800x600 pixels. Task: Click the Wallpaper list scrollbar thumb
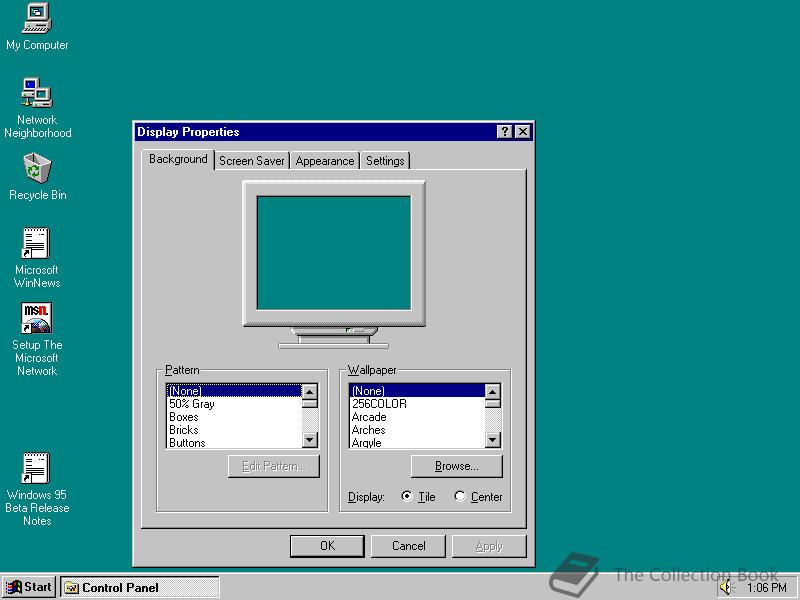pos(492,404)
